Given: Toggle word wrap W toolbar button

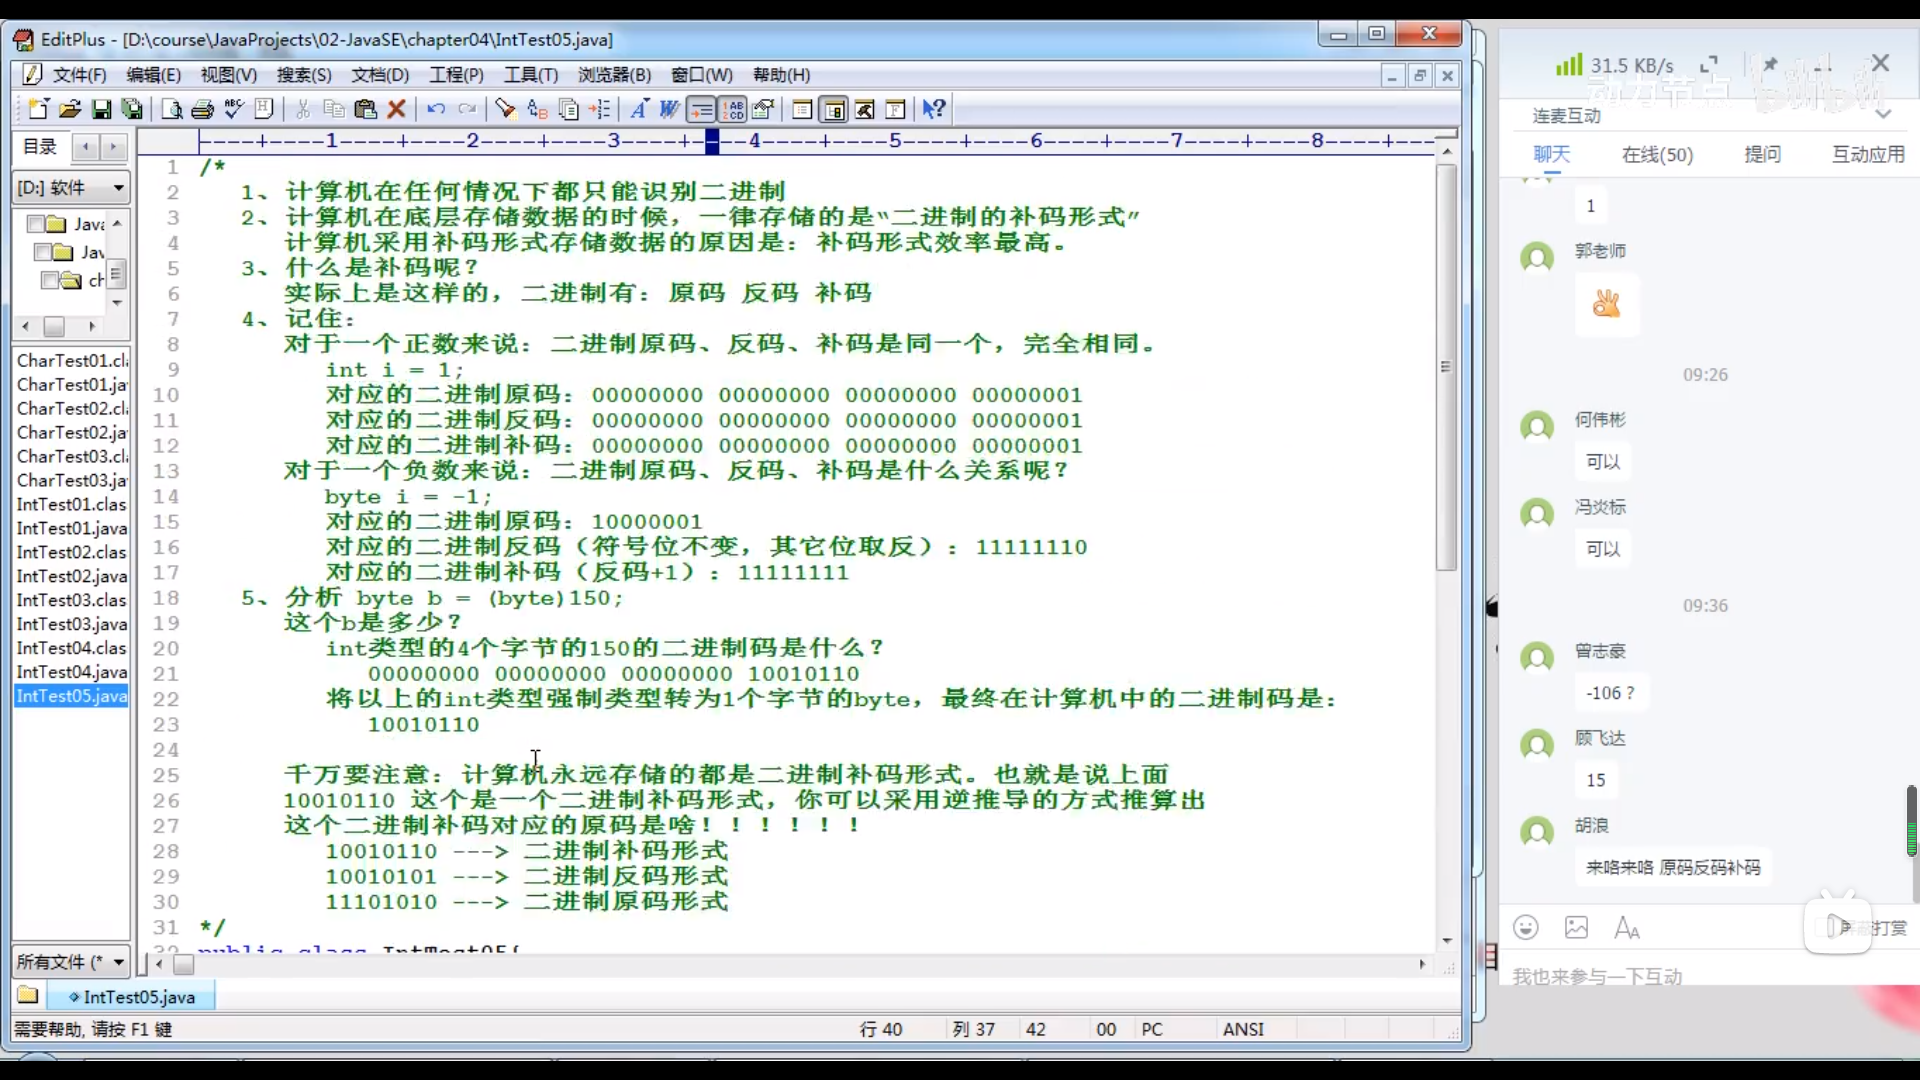Looking at the screenshot, I should [669, 109].
